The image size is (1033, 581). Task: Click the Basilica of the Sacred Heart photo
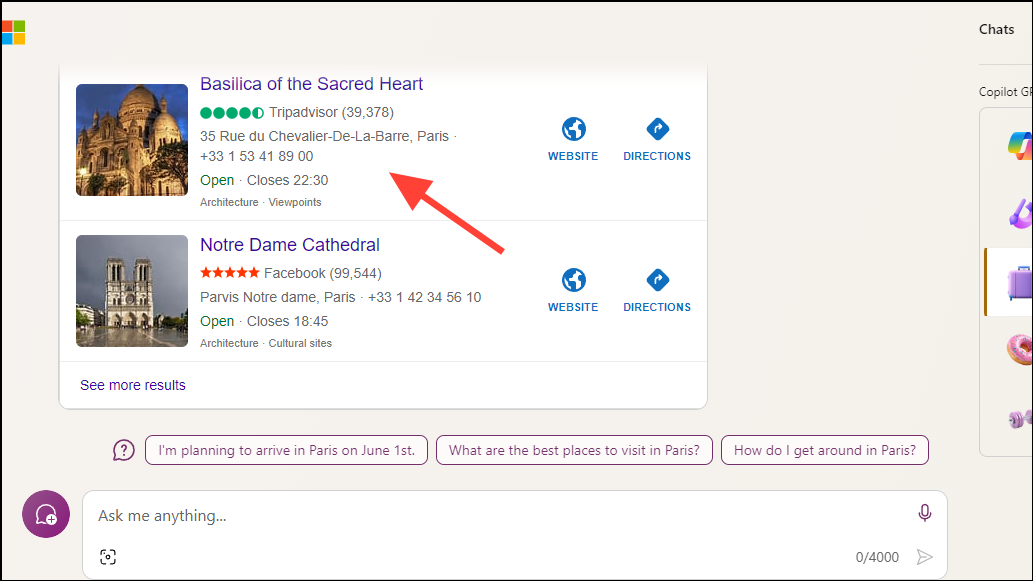pos(132,140)
